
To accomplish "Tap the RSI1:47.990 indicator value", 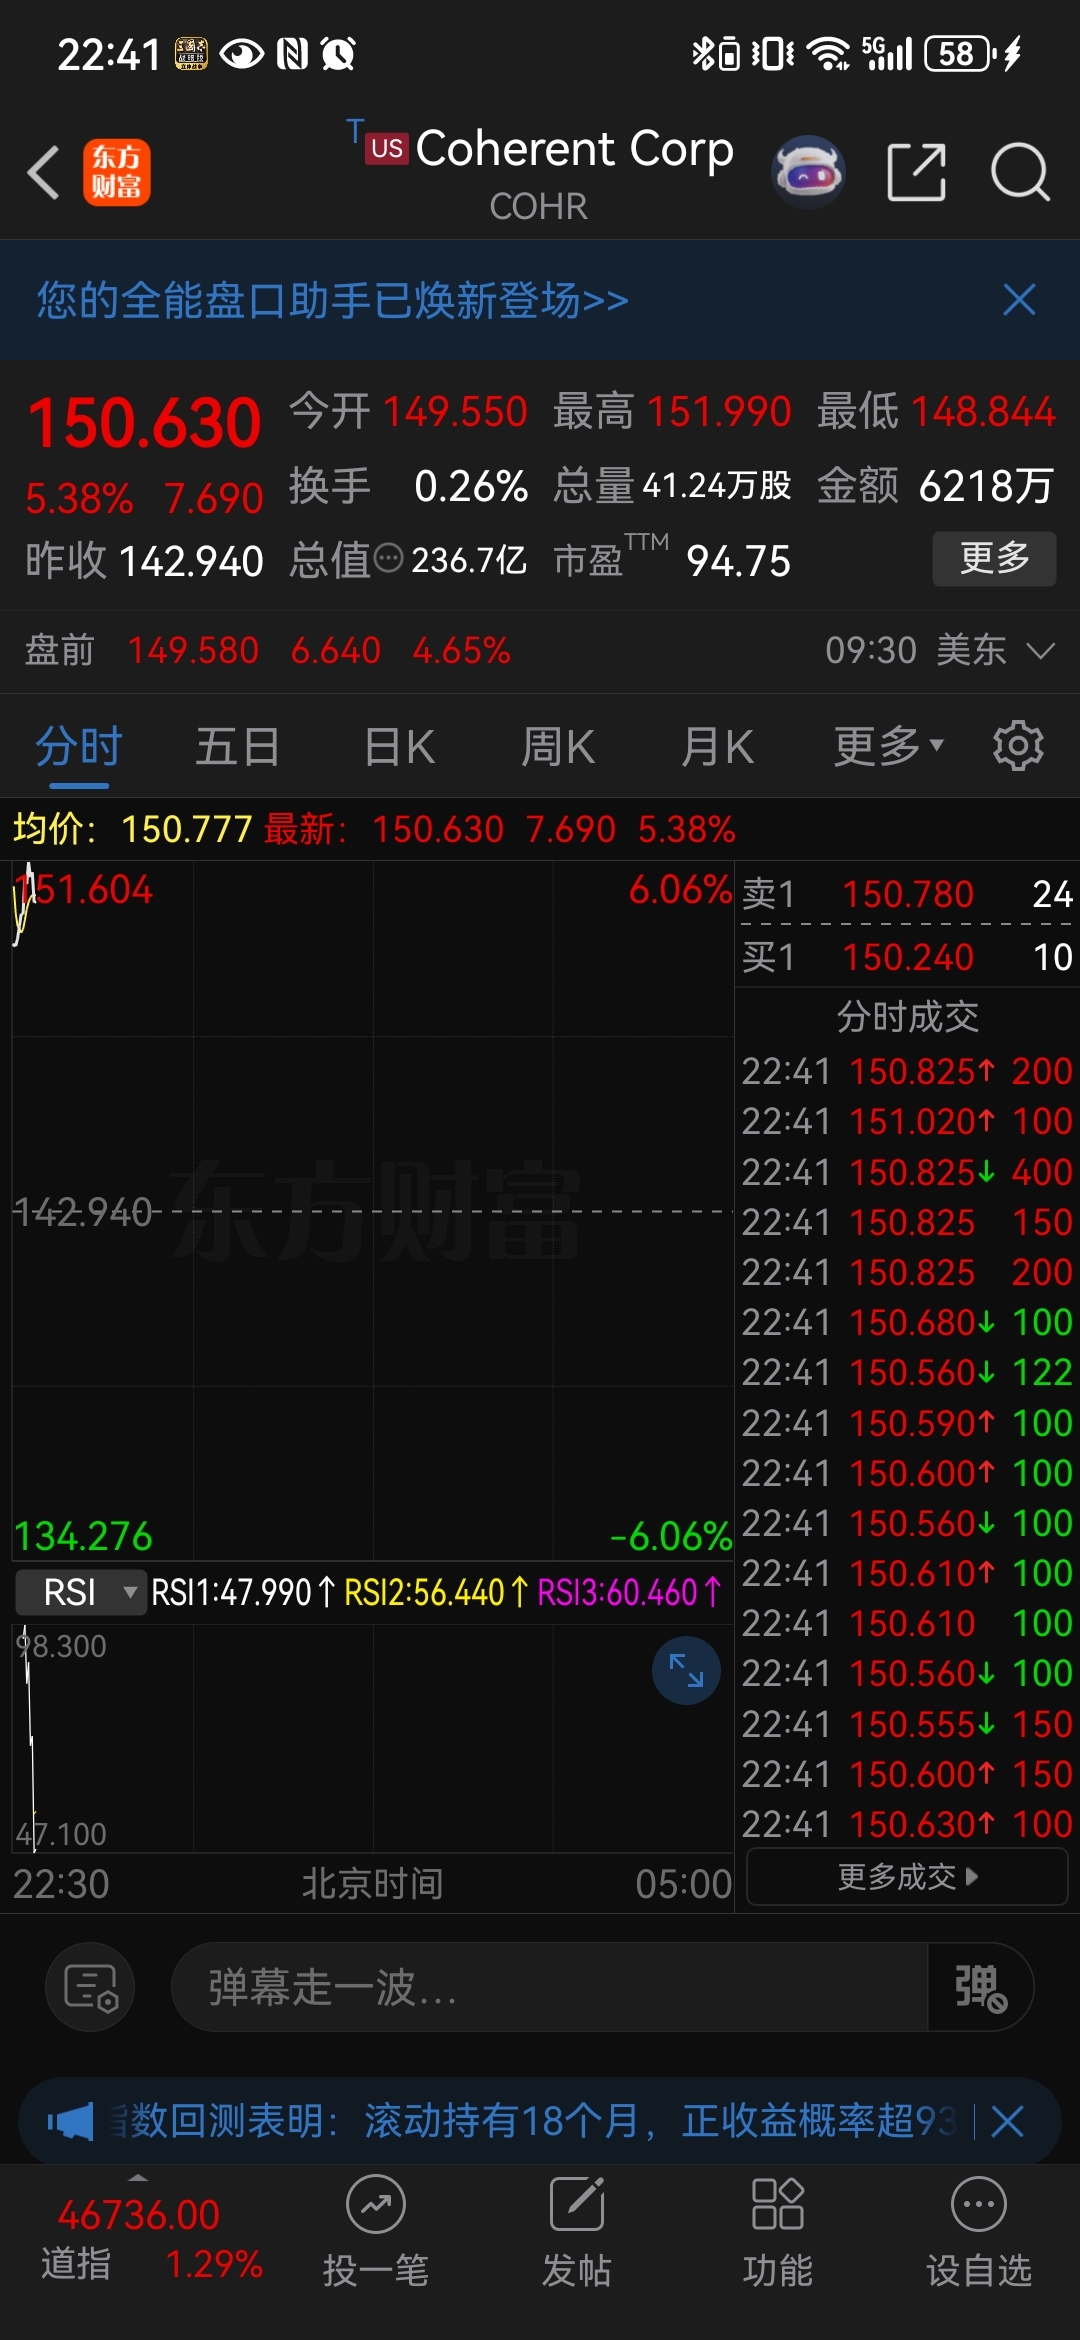I will [x=242, y=1592].
